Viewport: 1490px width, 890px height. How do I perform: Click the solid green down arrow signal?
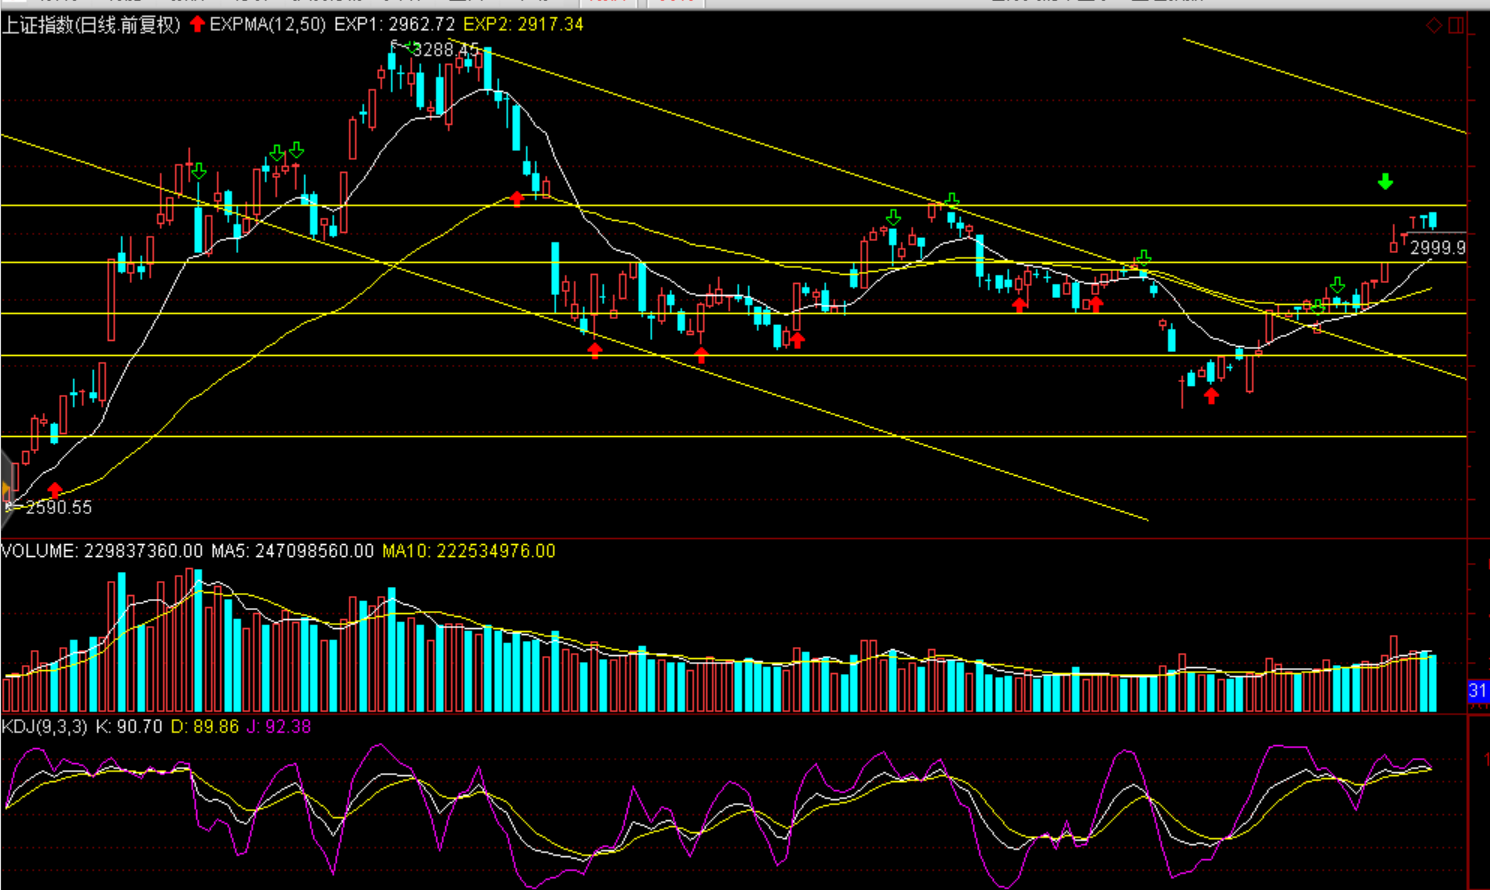[1385, 182]
